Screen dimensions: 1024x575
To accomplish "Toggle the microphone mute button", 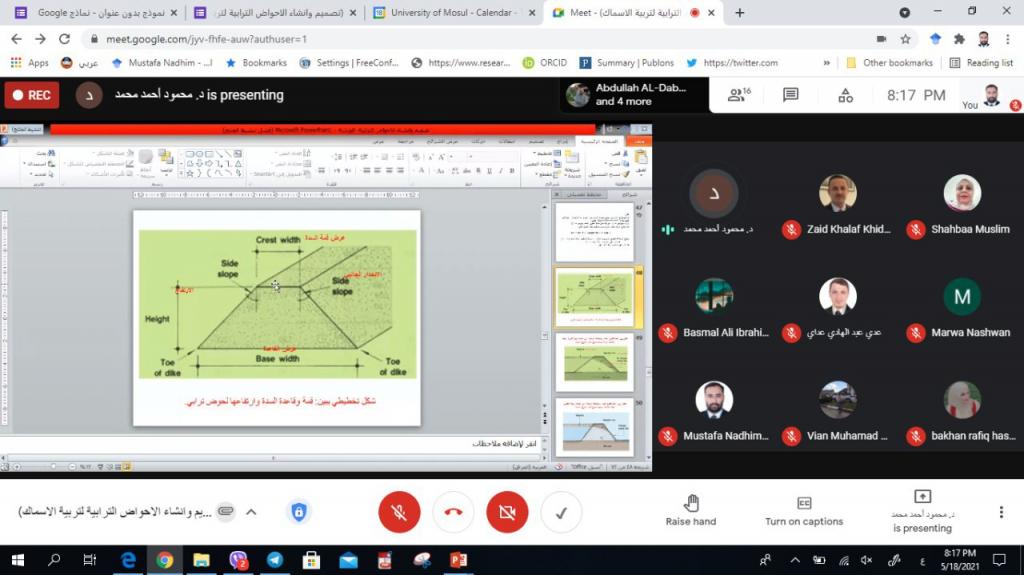I will click(399, 512).
